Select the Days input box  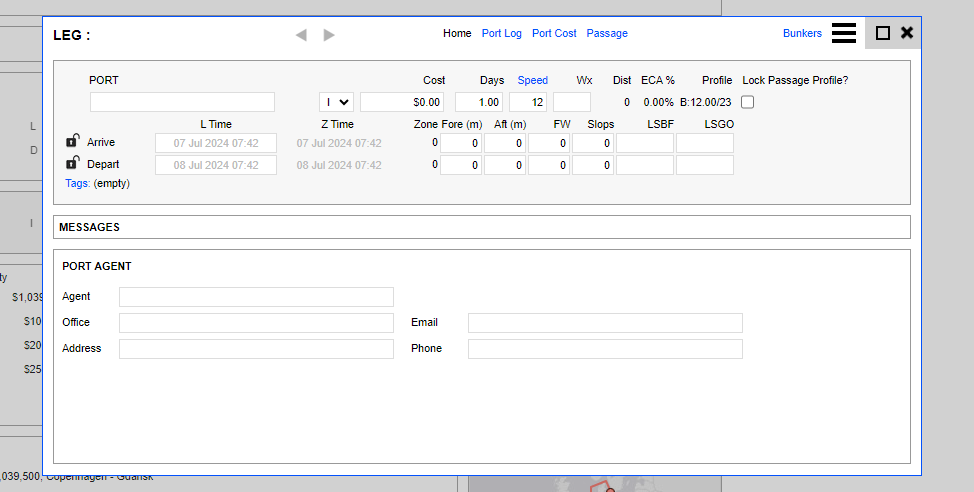[479, 102]
